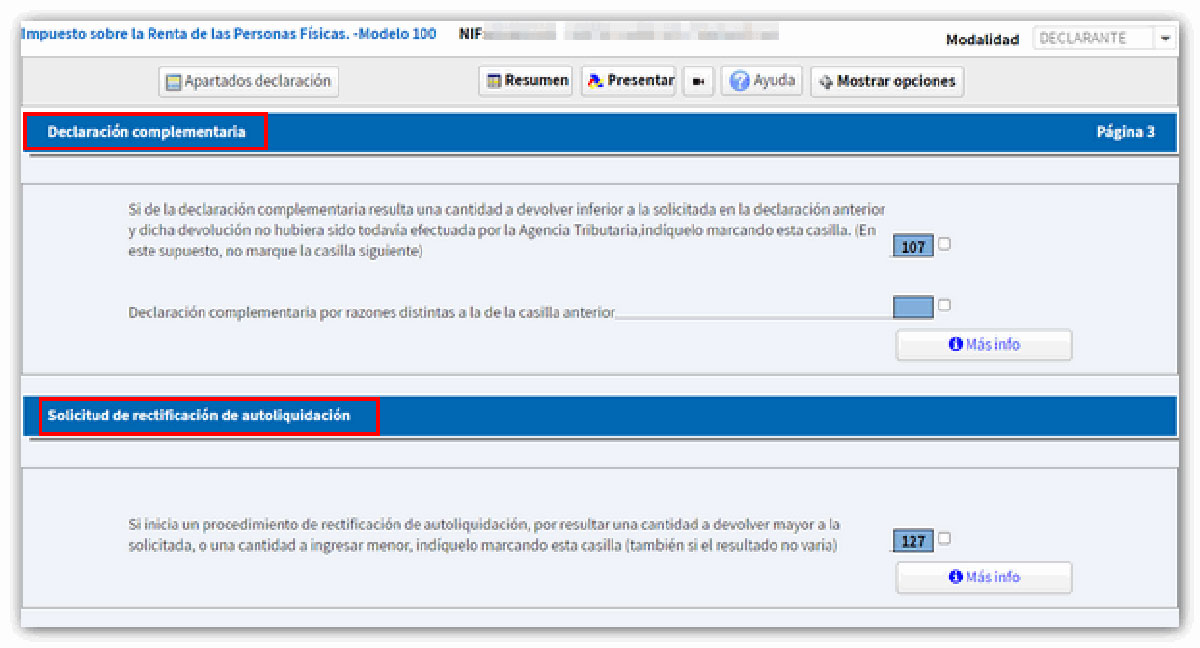The height and width of the screenshot is (648, 1200).
Task: Click the Presentar submit icon
Action: click(597, 80)
